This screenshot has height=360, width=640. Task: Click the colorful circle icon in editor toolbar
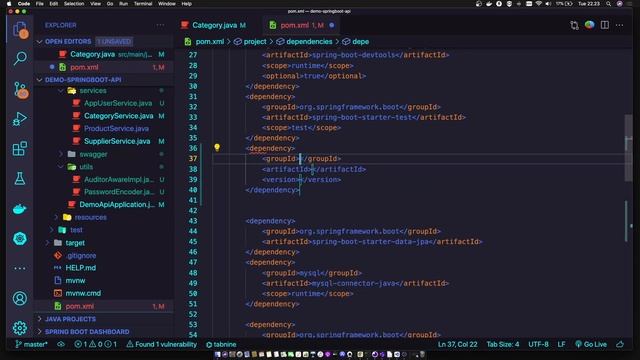click(589, 25)
